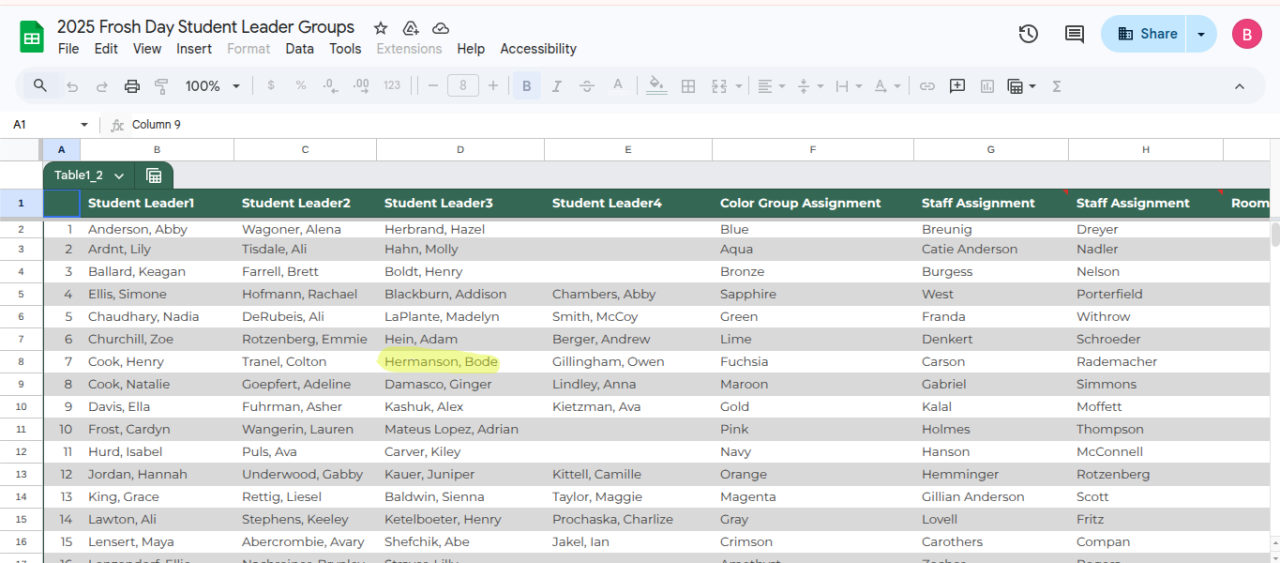Click the print icon in toolbar
Screen dimensions: 1280x563
pyautogui.click(x=132, y=86)
